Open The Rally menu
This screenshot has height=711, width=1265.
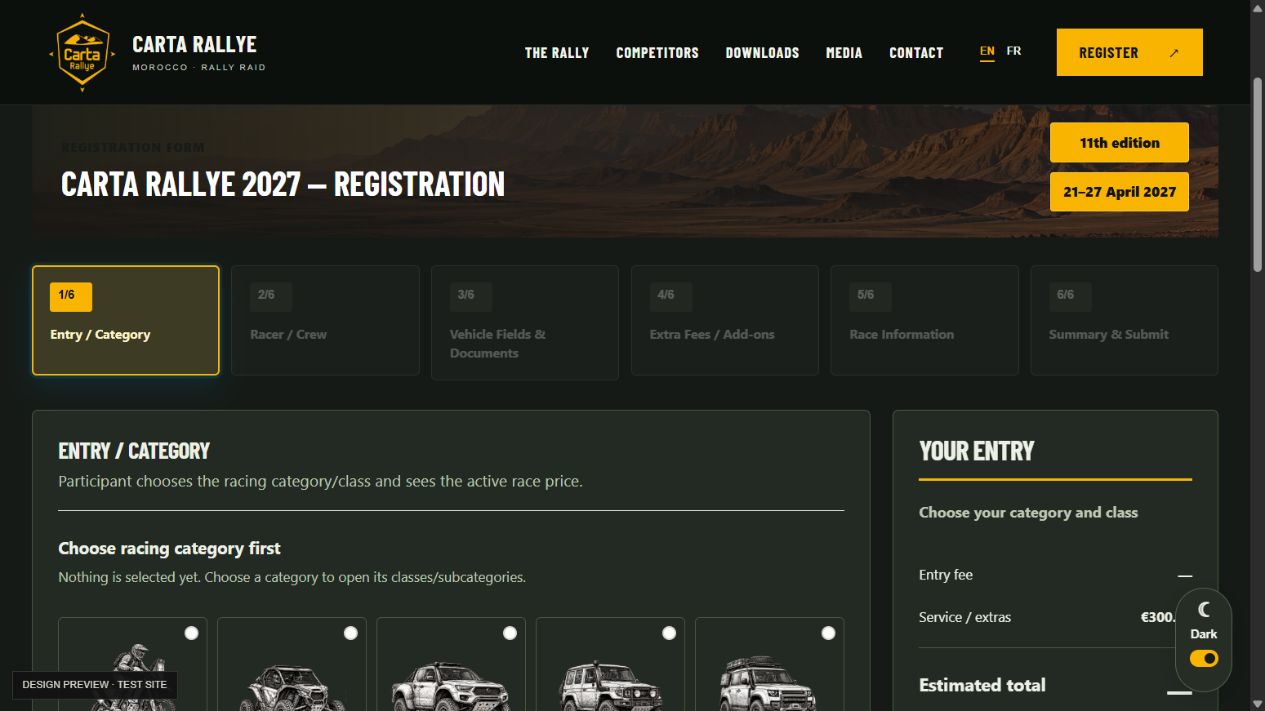557,52
